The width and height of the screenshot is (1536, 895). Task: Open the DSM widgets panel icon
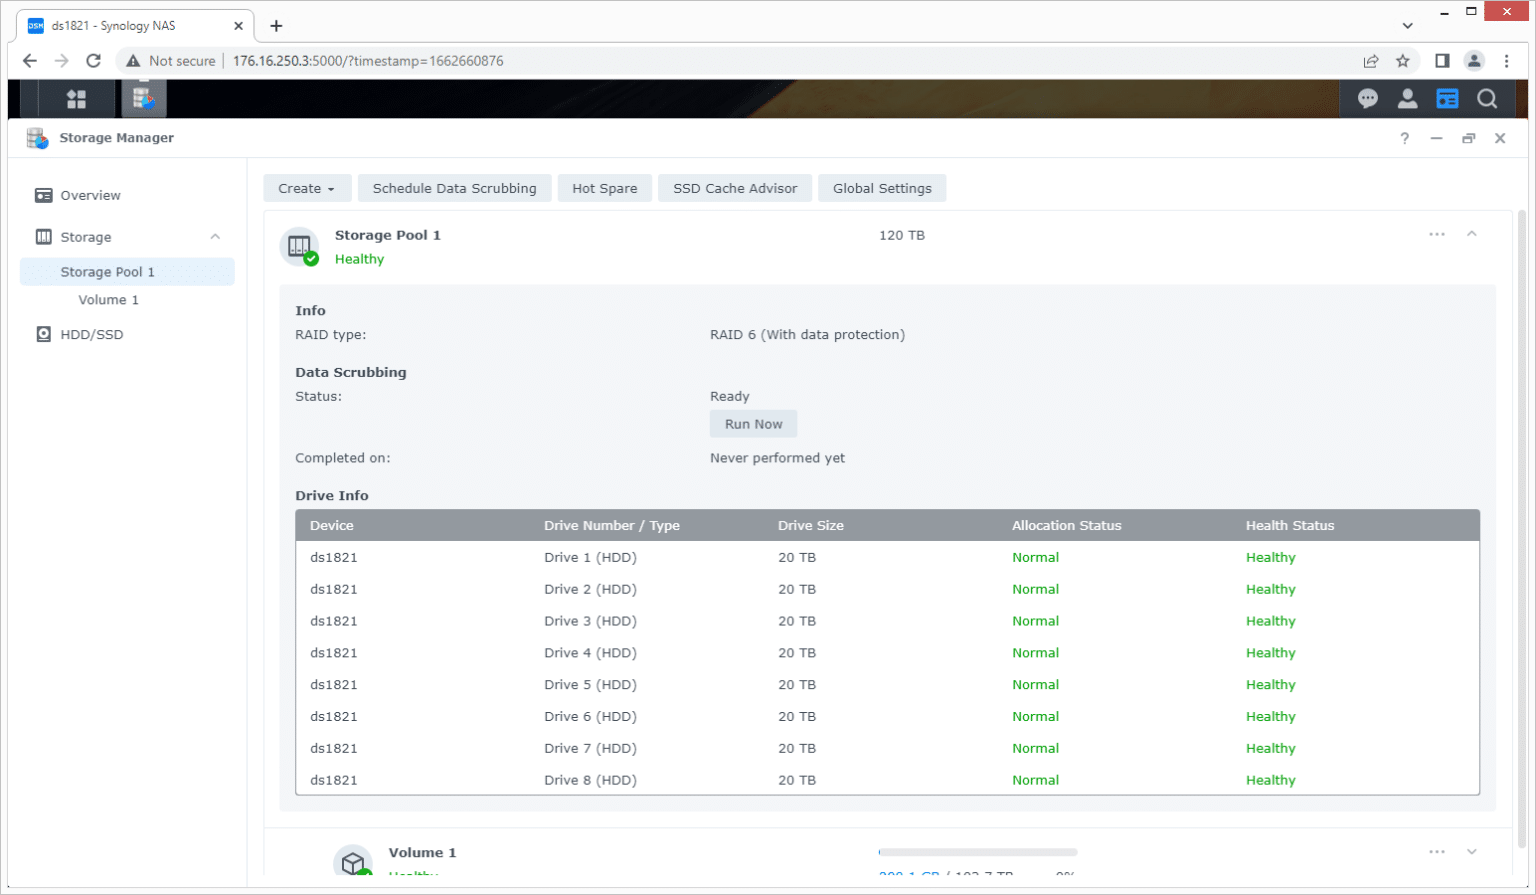tap(1447, 98)
